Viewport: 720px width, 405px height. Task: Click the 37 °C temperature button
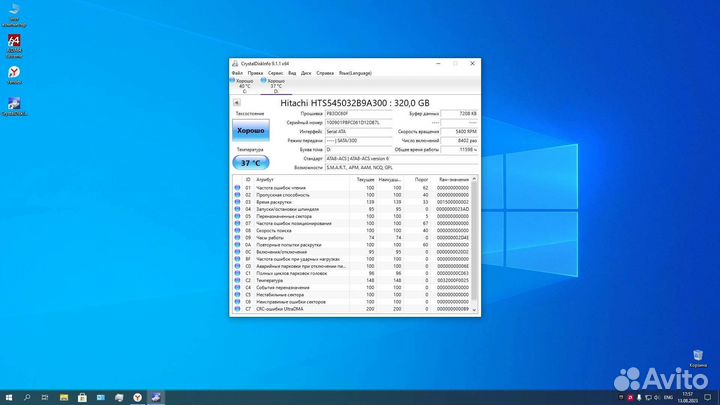point(251,163)
